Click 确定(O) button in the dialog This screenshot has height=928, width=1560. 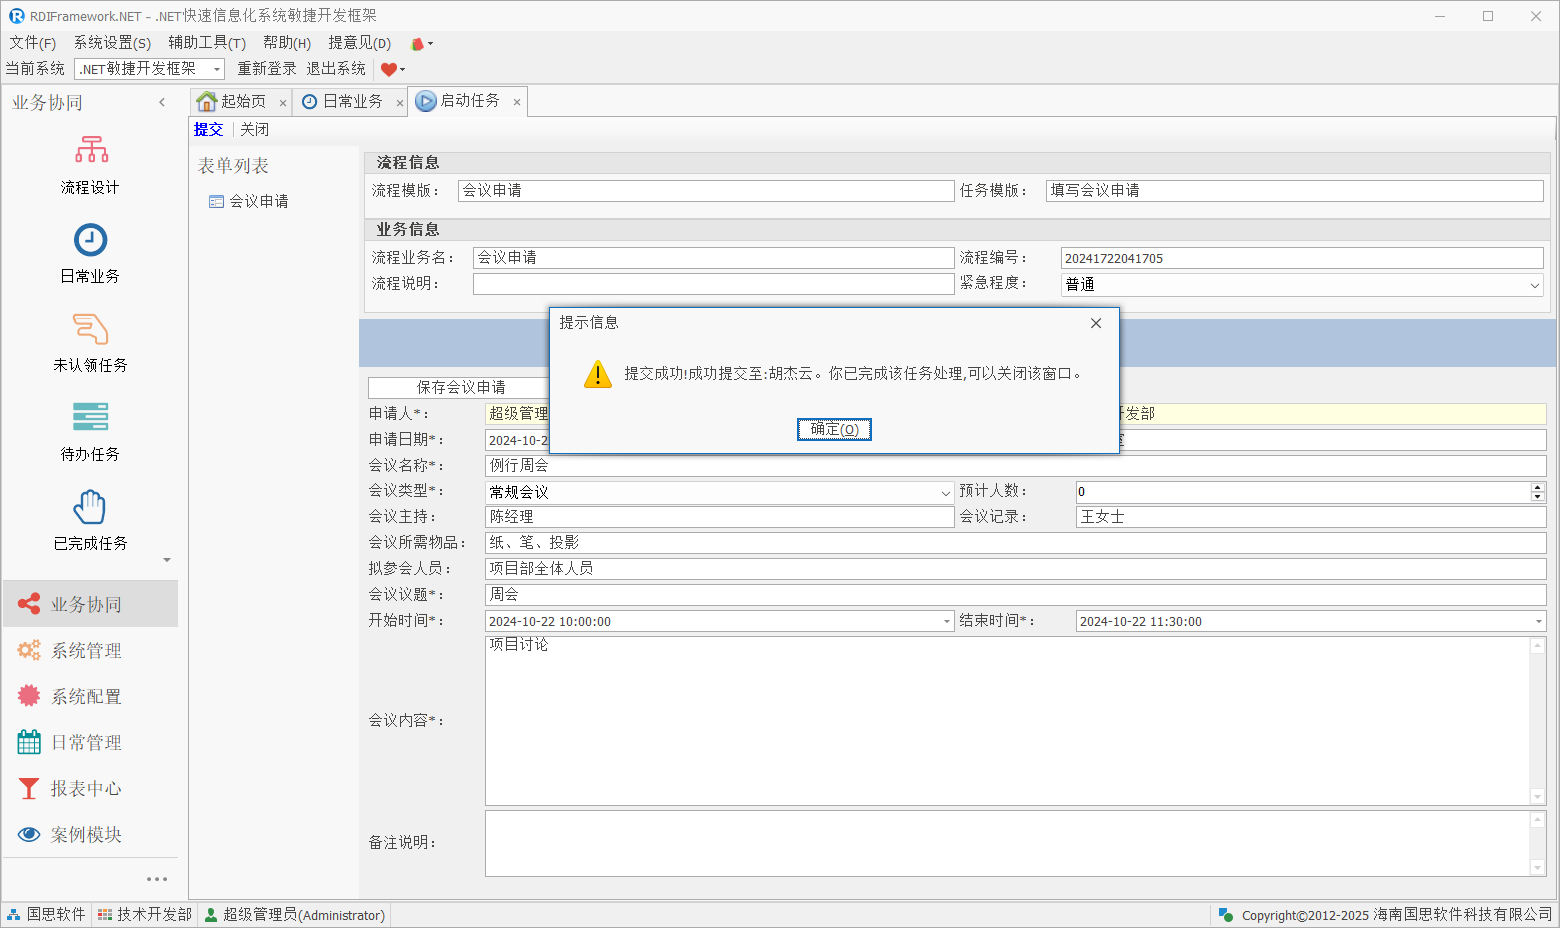coord(834,429)
